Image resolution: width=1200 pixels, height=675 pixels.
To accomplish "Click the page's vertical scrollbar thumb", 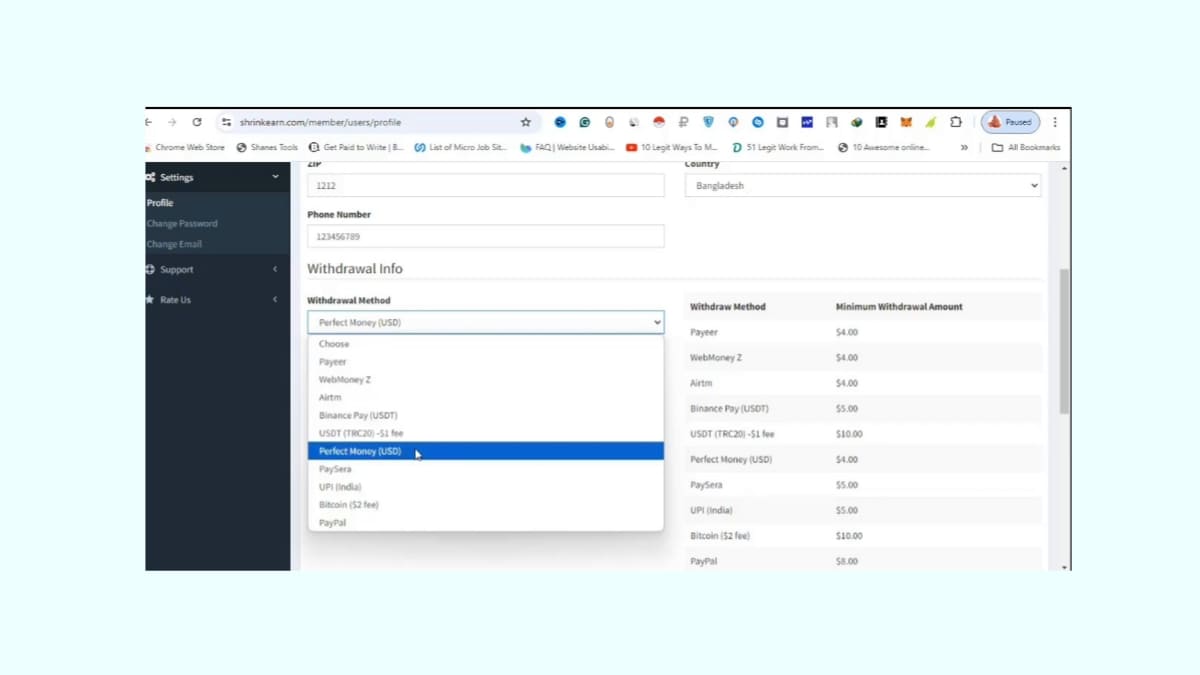I will click(1064, 340).
